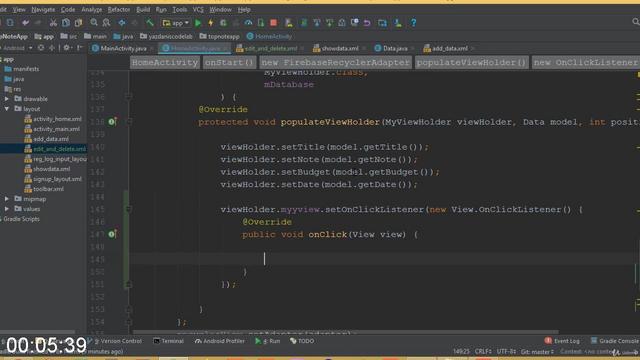640x360 pixels.
Task: Select the manifests folder in project tree
Action: (22, 69)
